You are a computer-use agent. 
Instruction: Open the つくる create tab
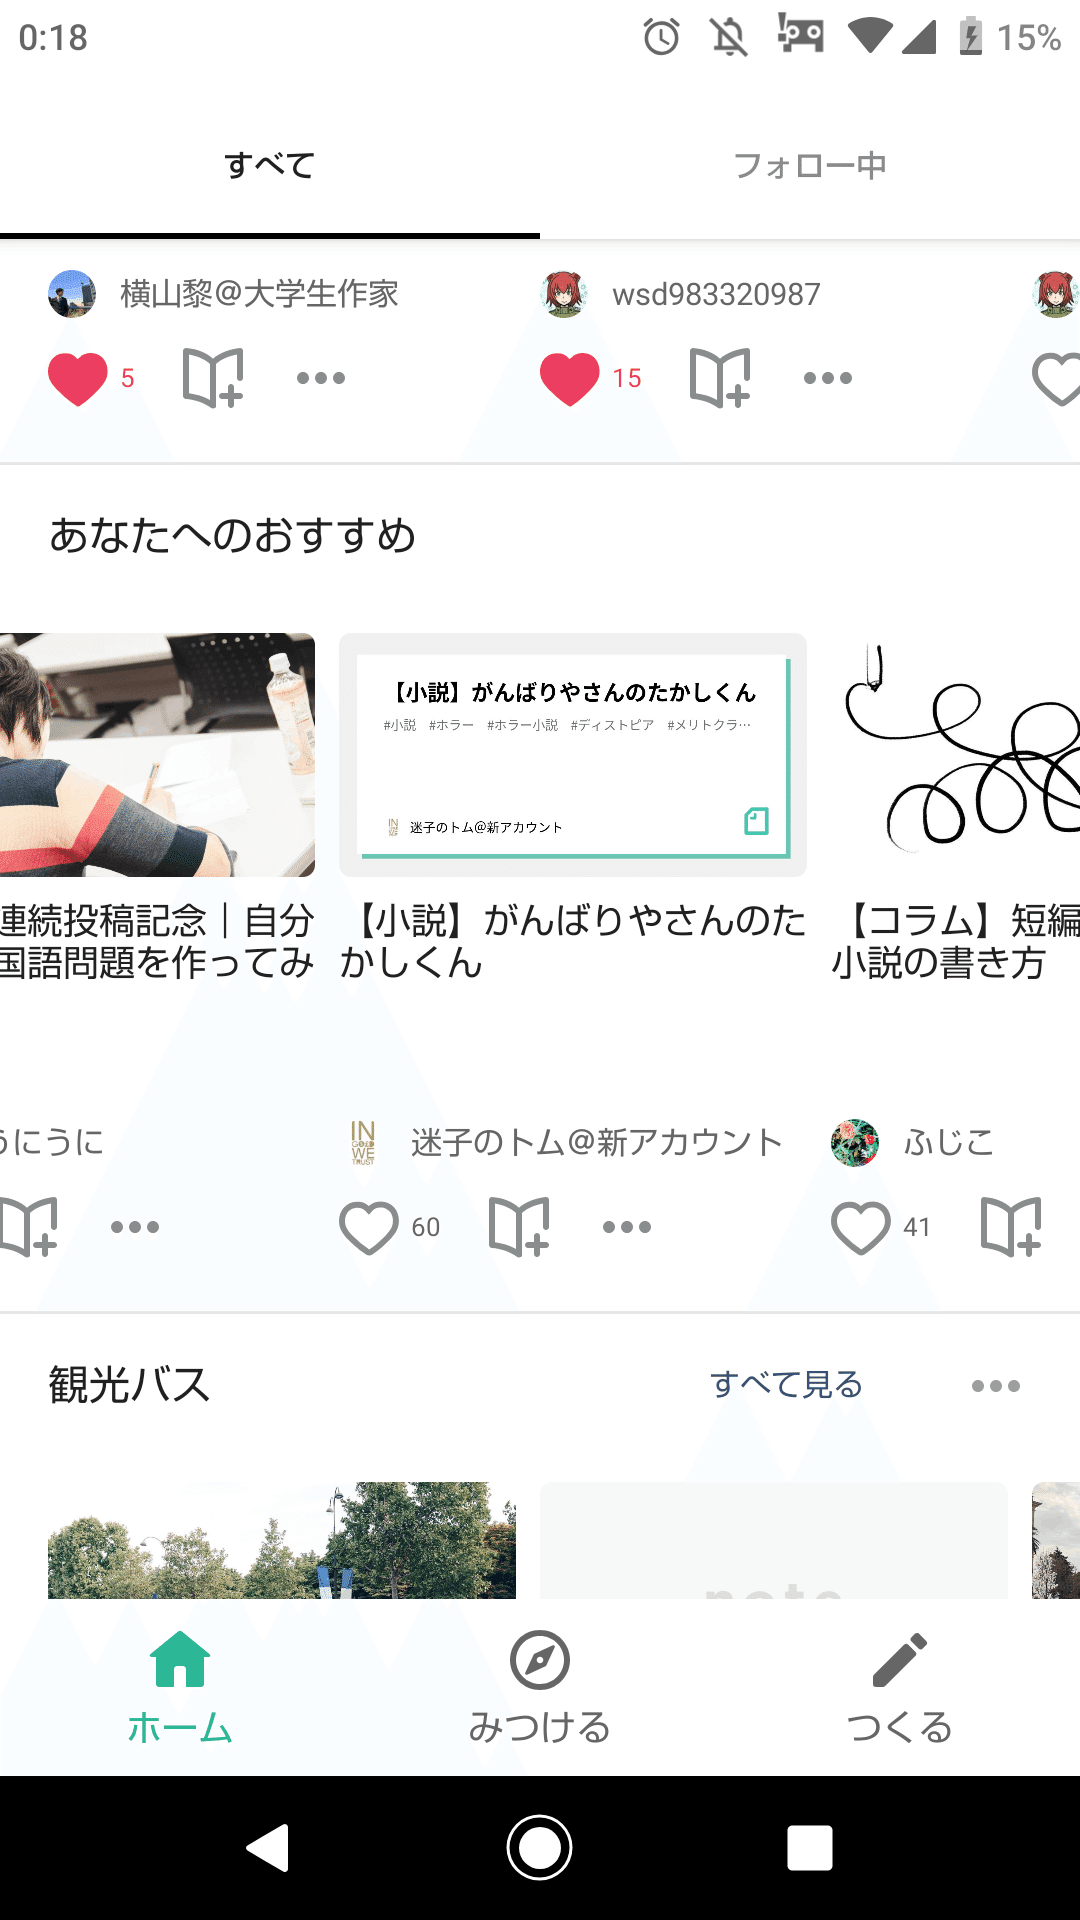pyautogui.click(x=900, y=1688)
